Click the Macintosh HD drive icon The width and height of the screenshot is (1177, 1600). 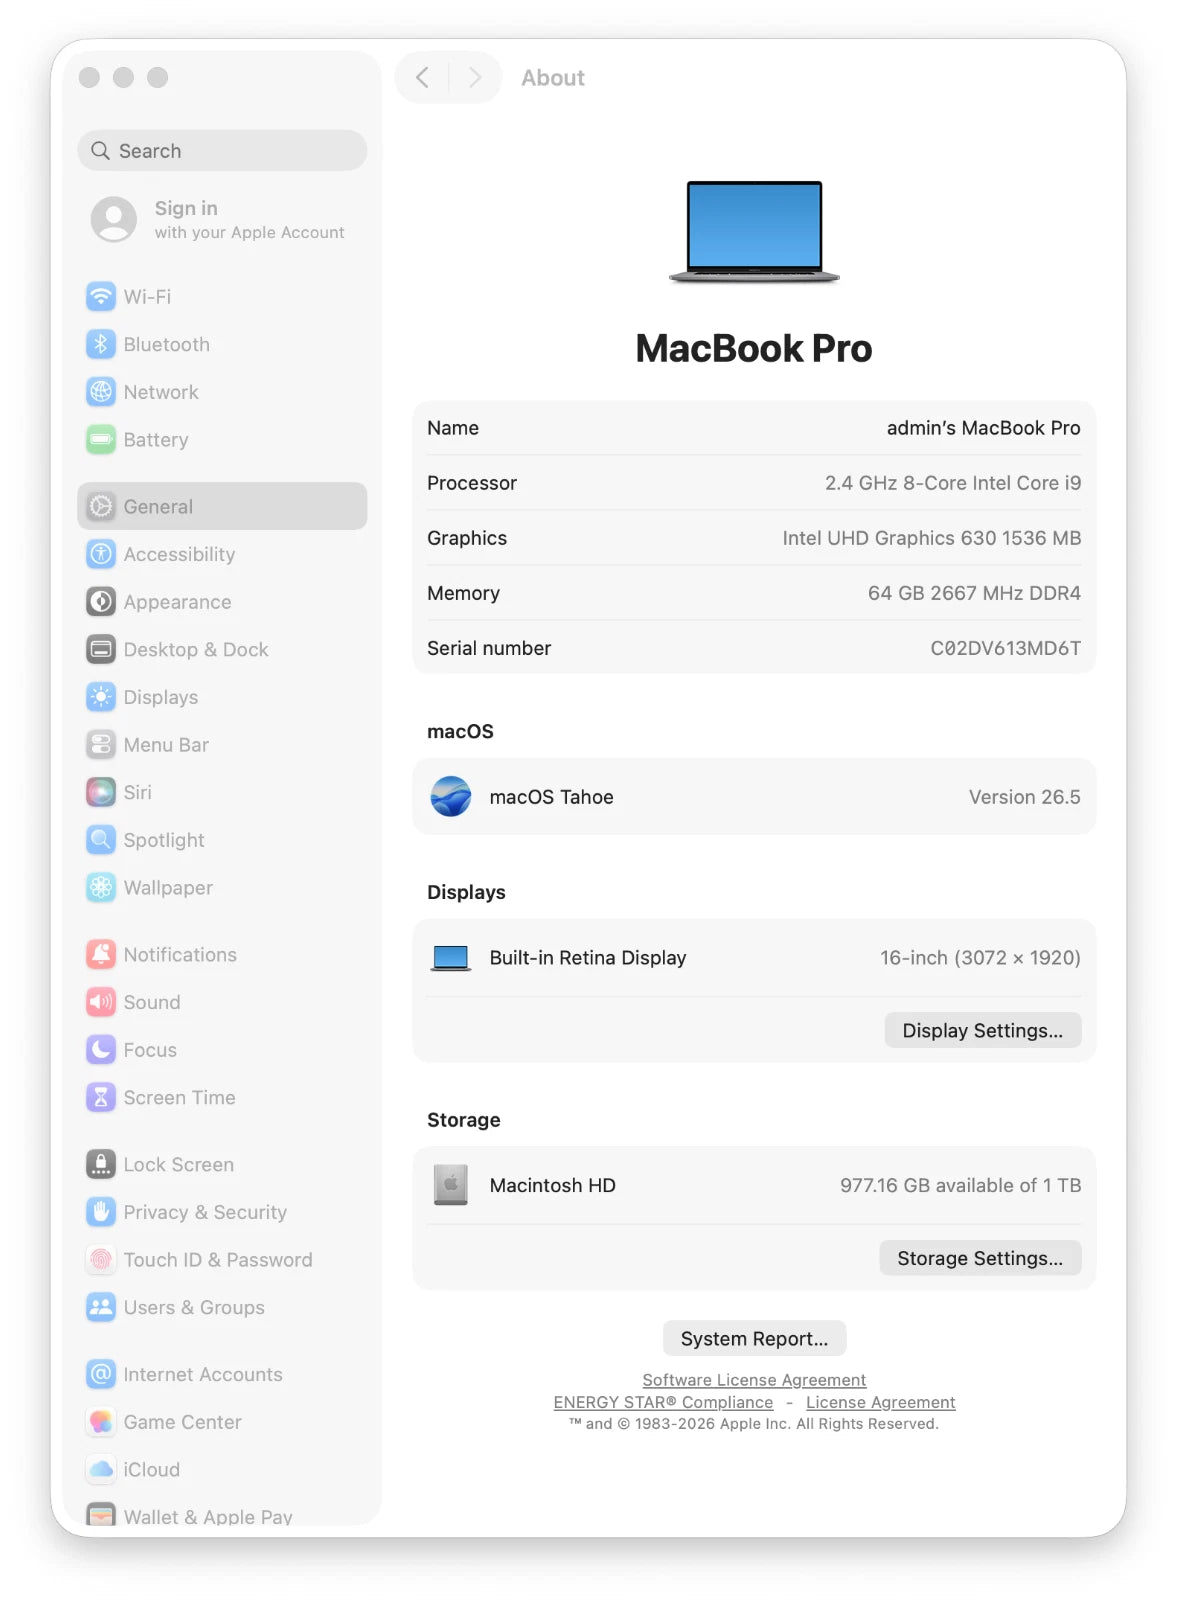coord(451,1185)
